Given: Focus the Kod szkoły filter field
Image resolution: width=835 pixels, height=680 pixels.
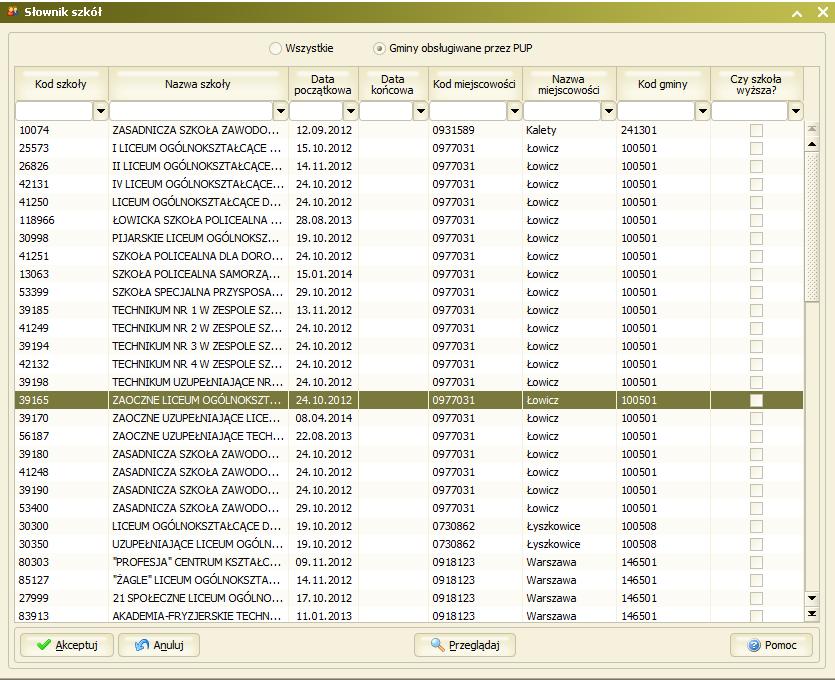Looking at the screenshot, I should (54, 111).
